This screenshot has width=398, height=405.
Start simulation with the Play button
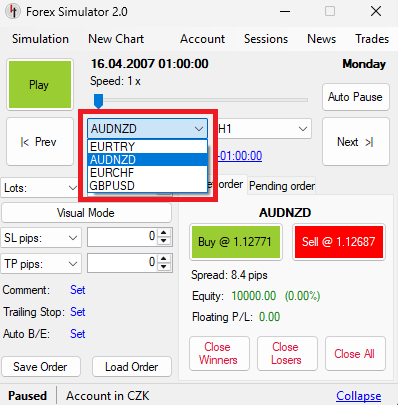[40, 84]
